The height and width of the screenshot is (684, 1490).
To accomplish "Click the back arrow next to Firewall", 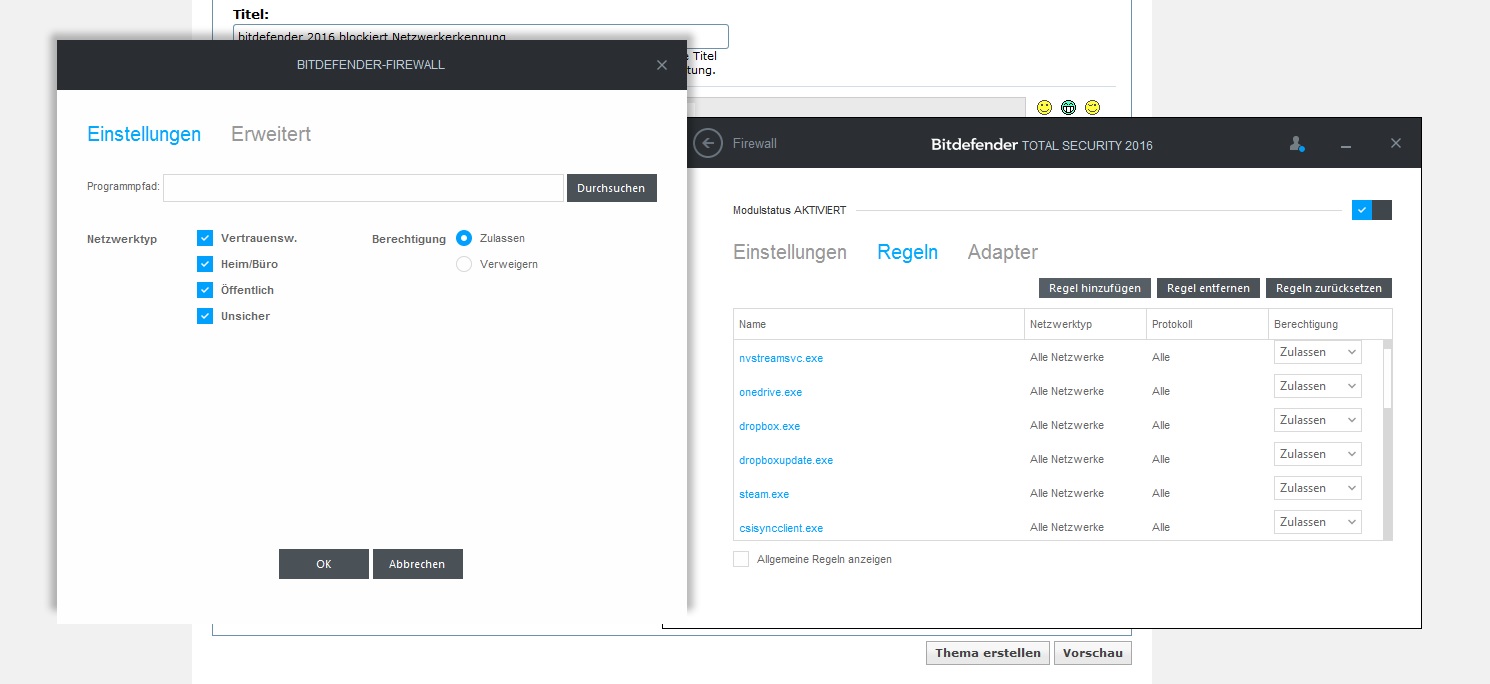I will 708,143.
